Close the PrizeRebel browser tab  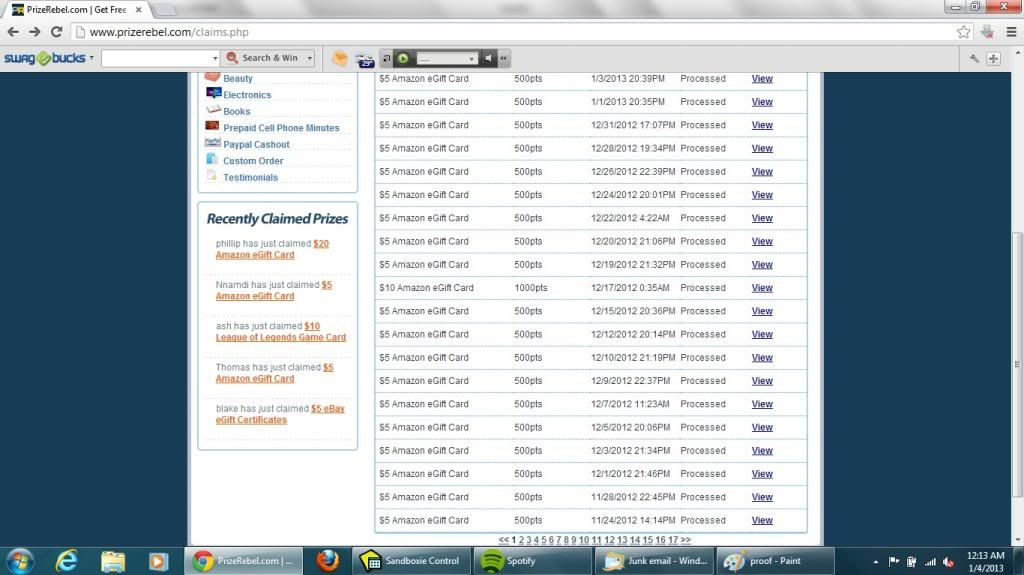point(138,10)
